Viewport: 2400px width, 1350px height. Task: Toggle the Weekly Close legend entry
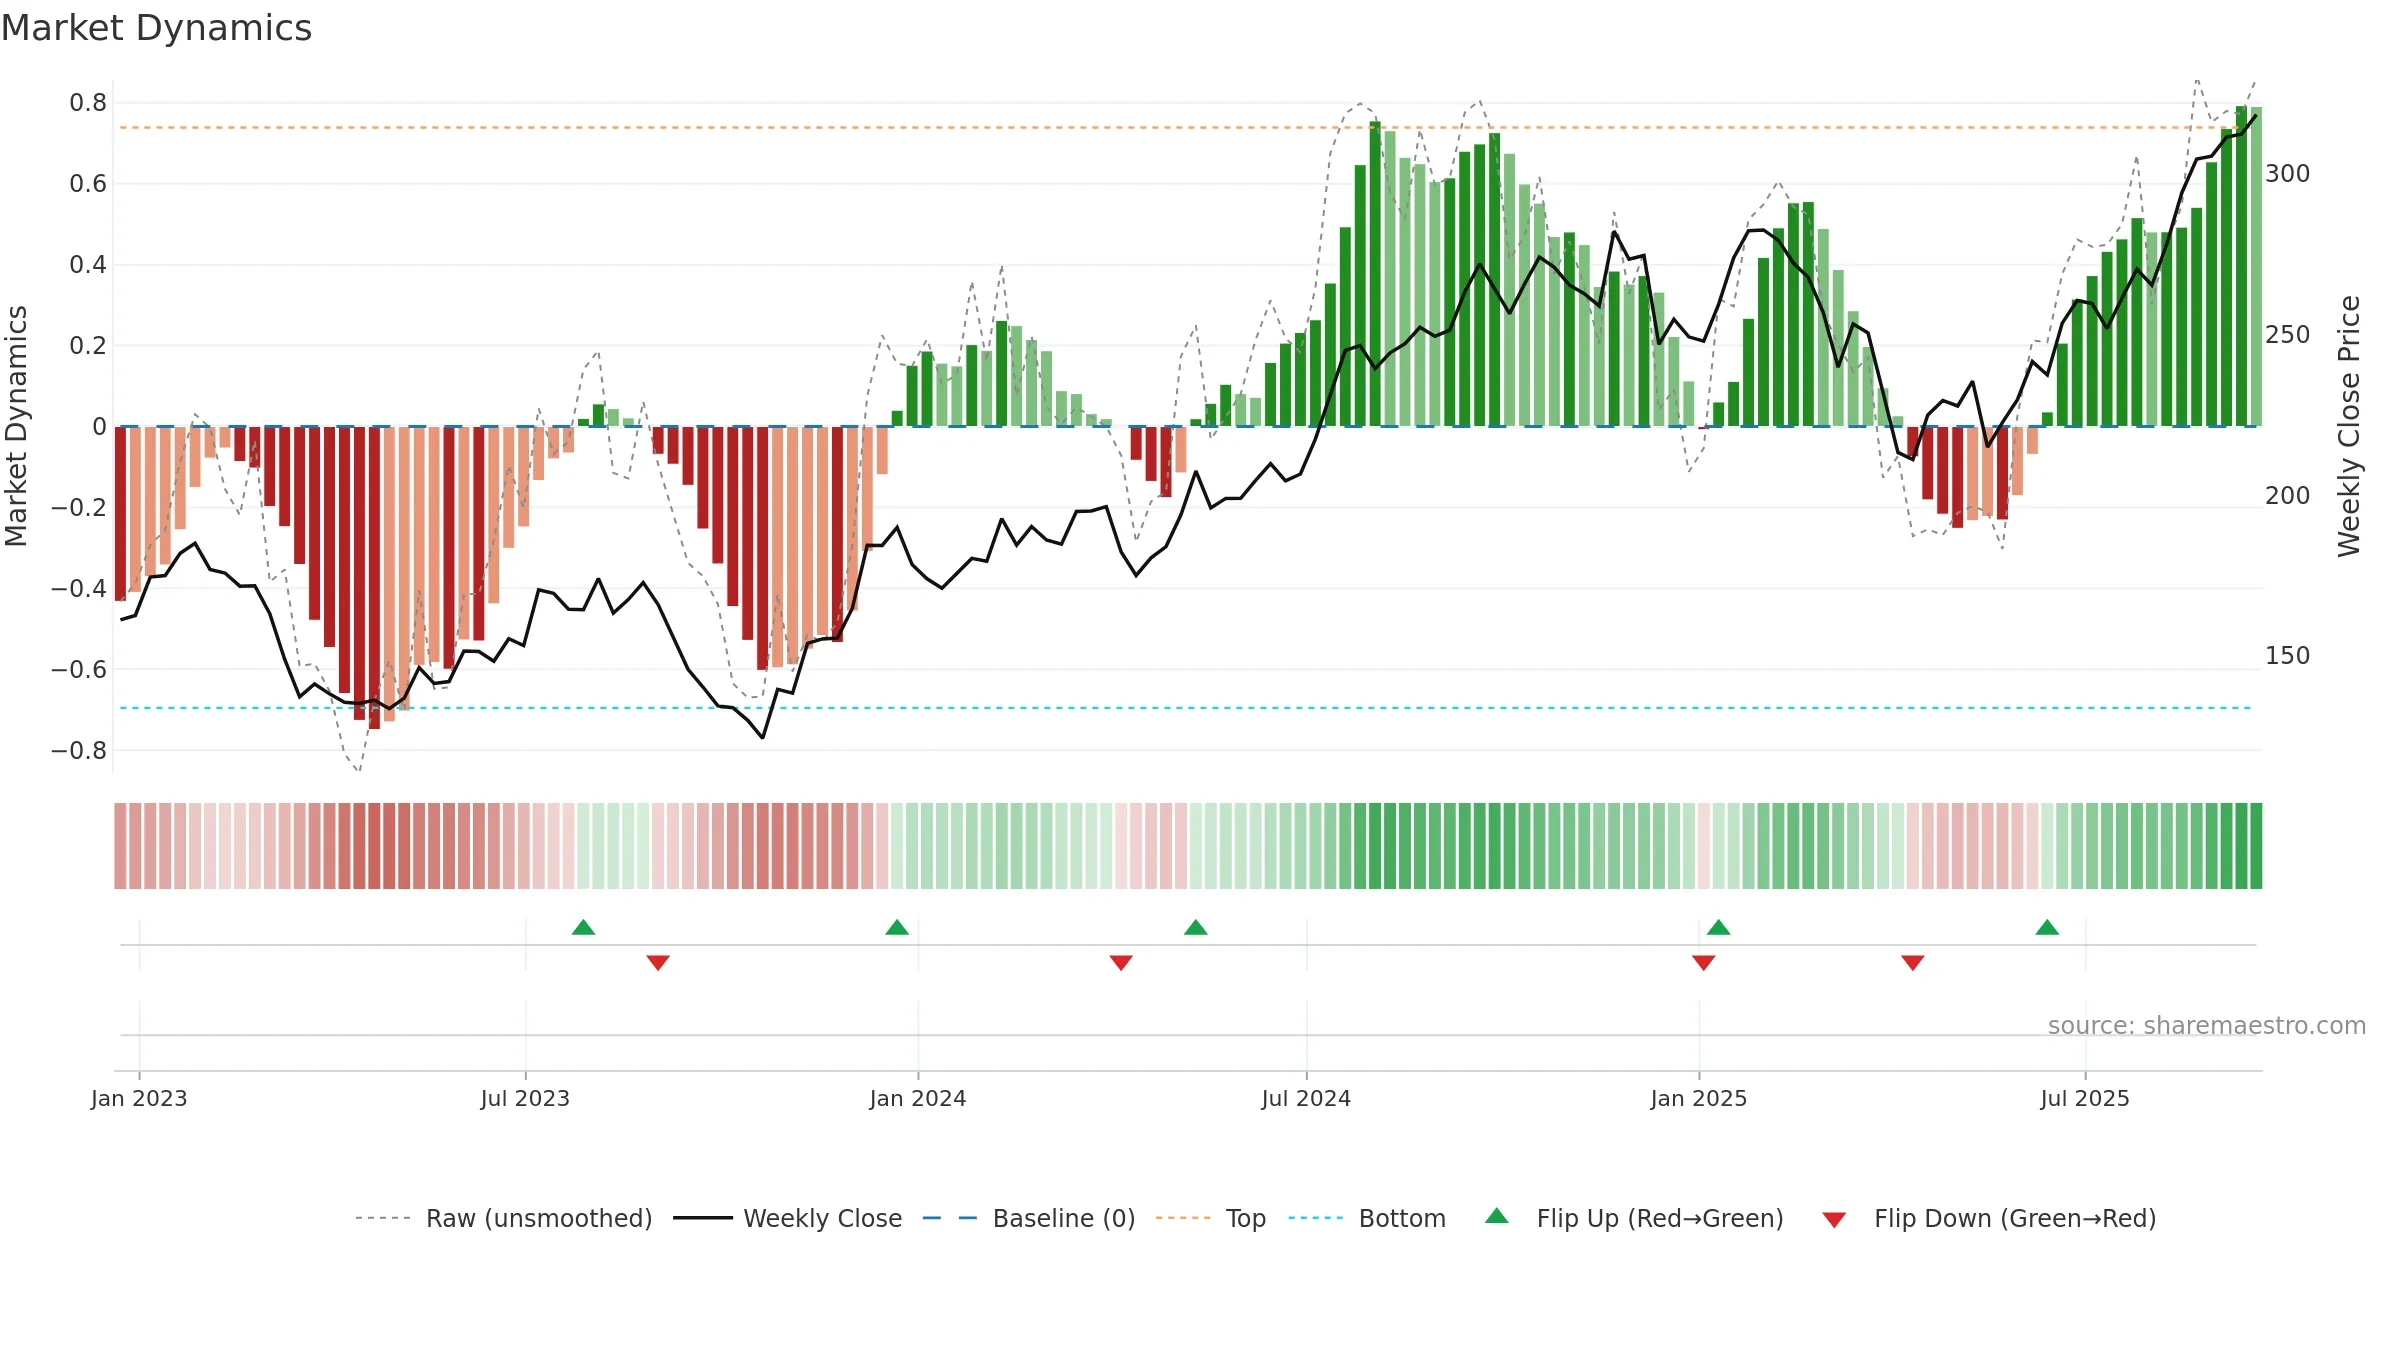[x=788, y=1218]
